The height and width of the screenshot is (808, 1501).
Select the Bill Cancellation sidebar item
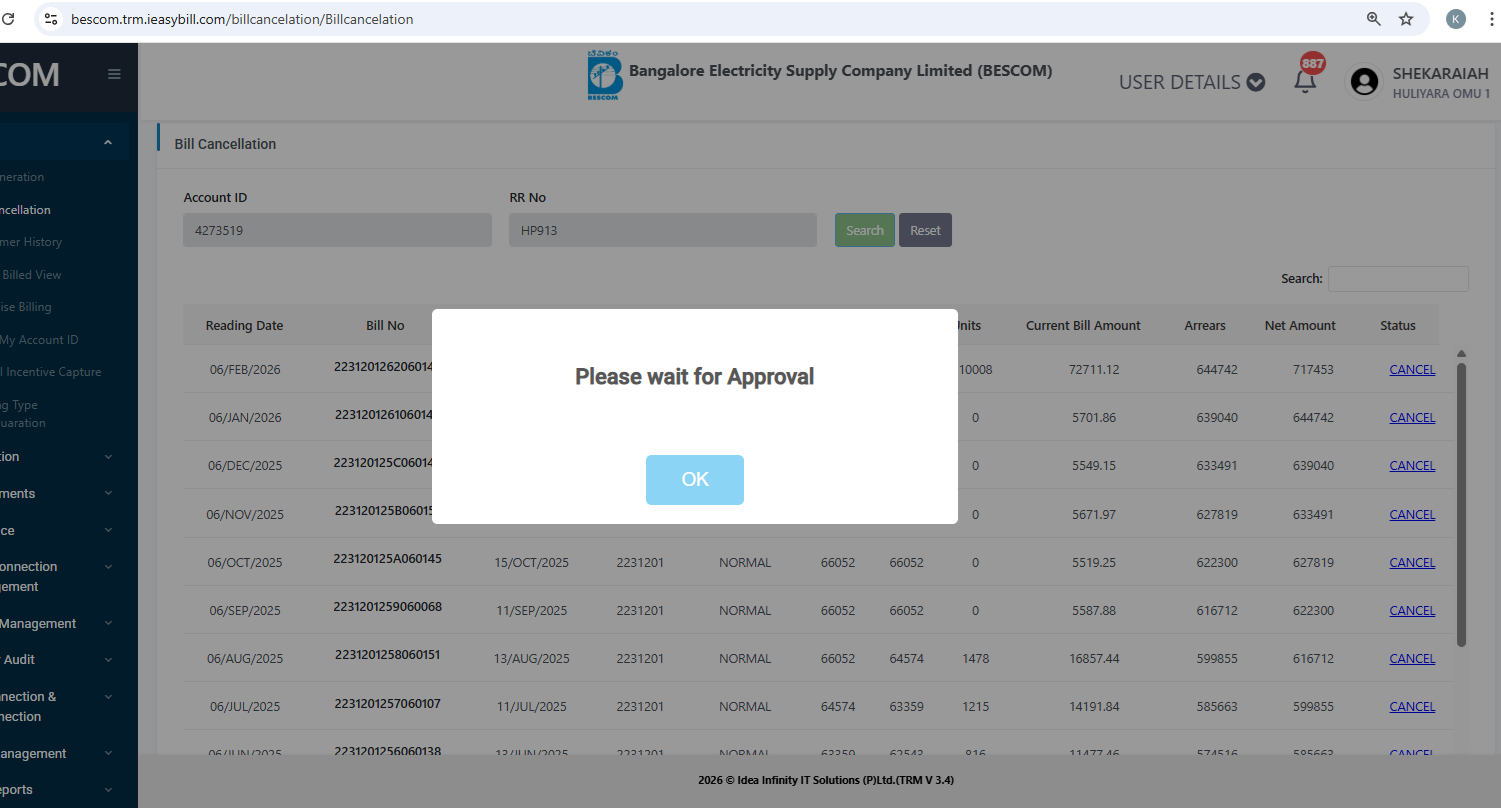tap(25, 210)
